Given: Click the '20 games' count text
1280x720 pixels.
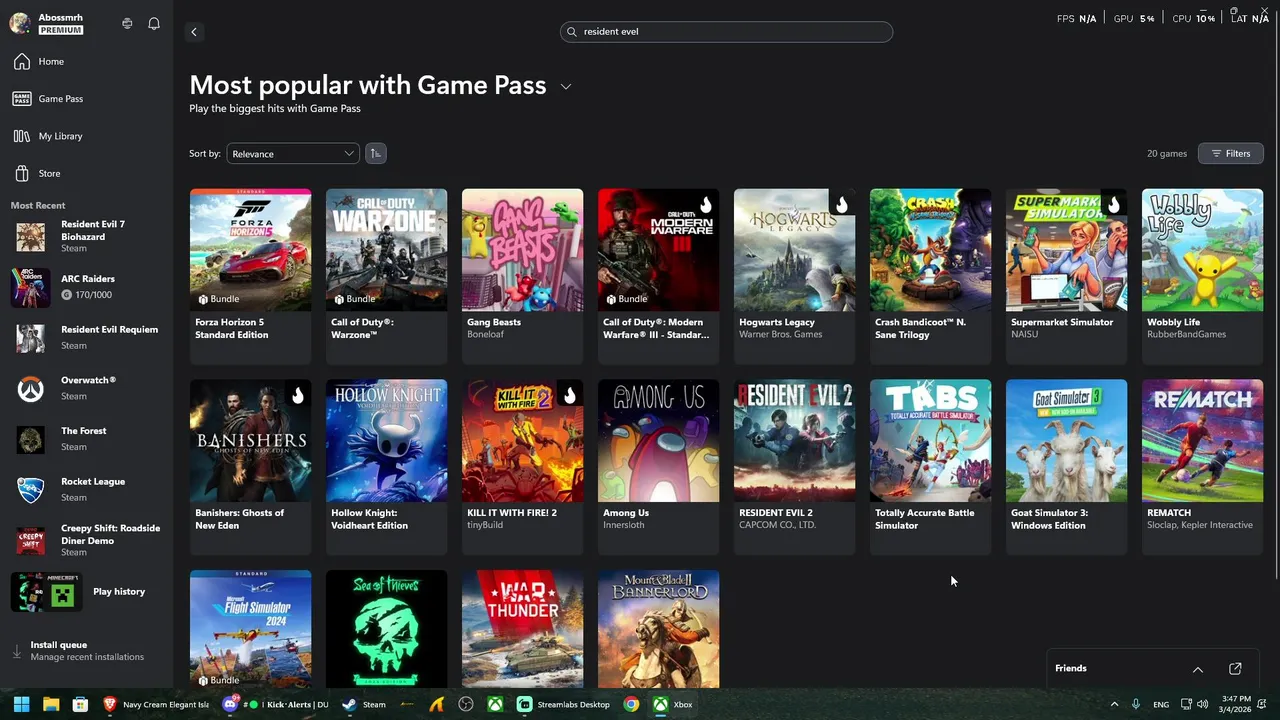Looking at the screenshot, I should 1167,154.
